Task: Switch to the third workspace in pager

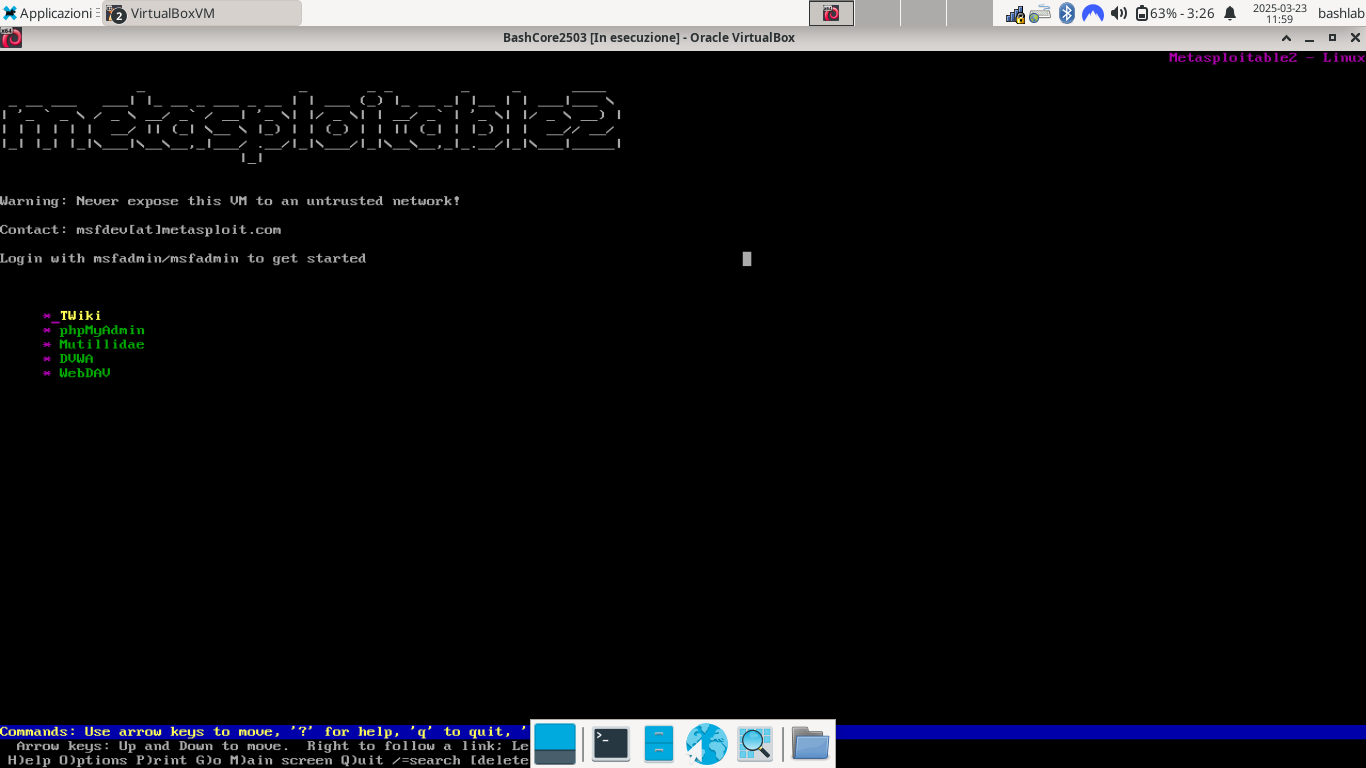Action: [923, 13]
